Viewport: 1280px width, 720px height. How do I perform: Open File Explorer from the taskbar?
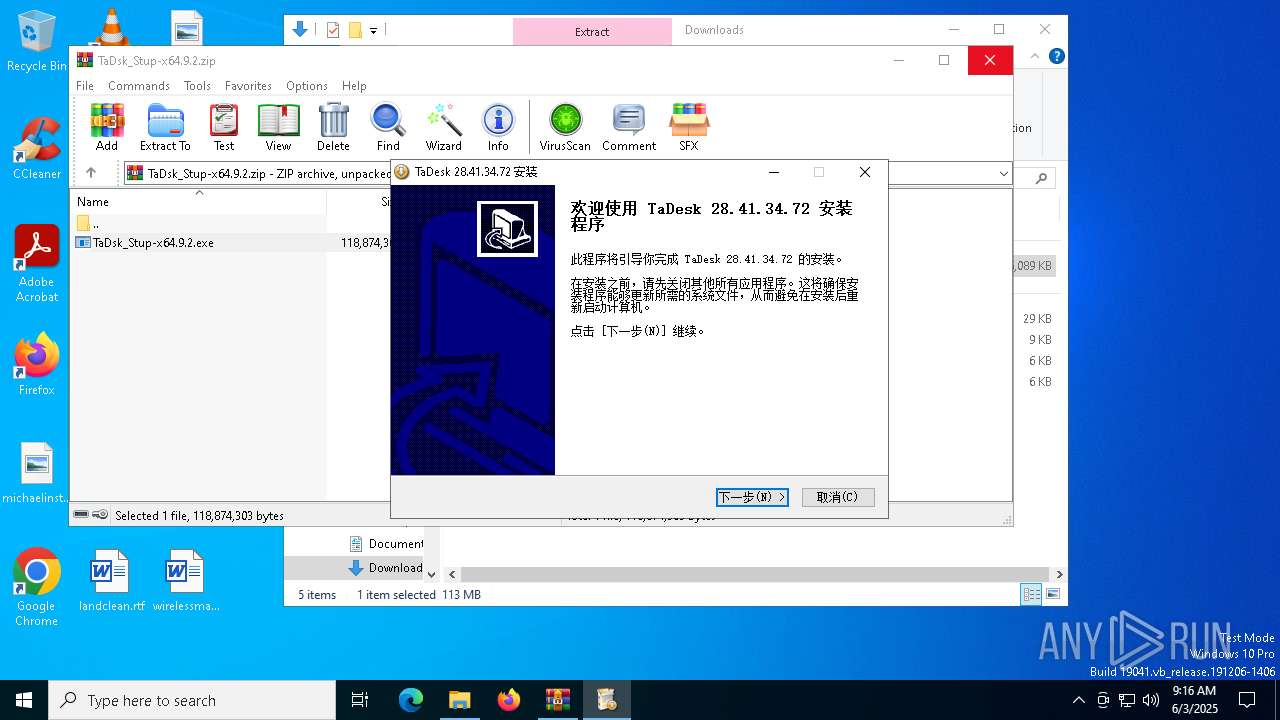459,700
